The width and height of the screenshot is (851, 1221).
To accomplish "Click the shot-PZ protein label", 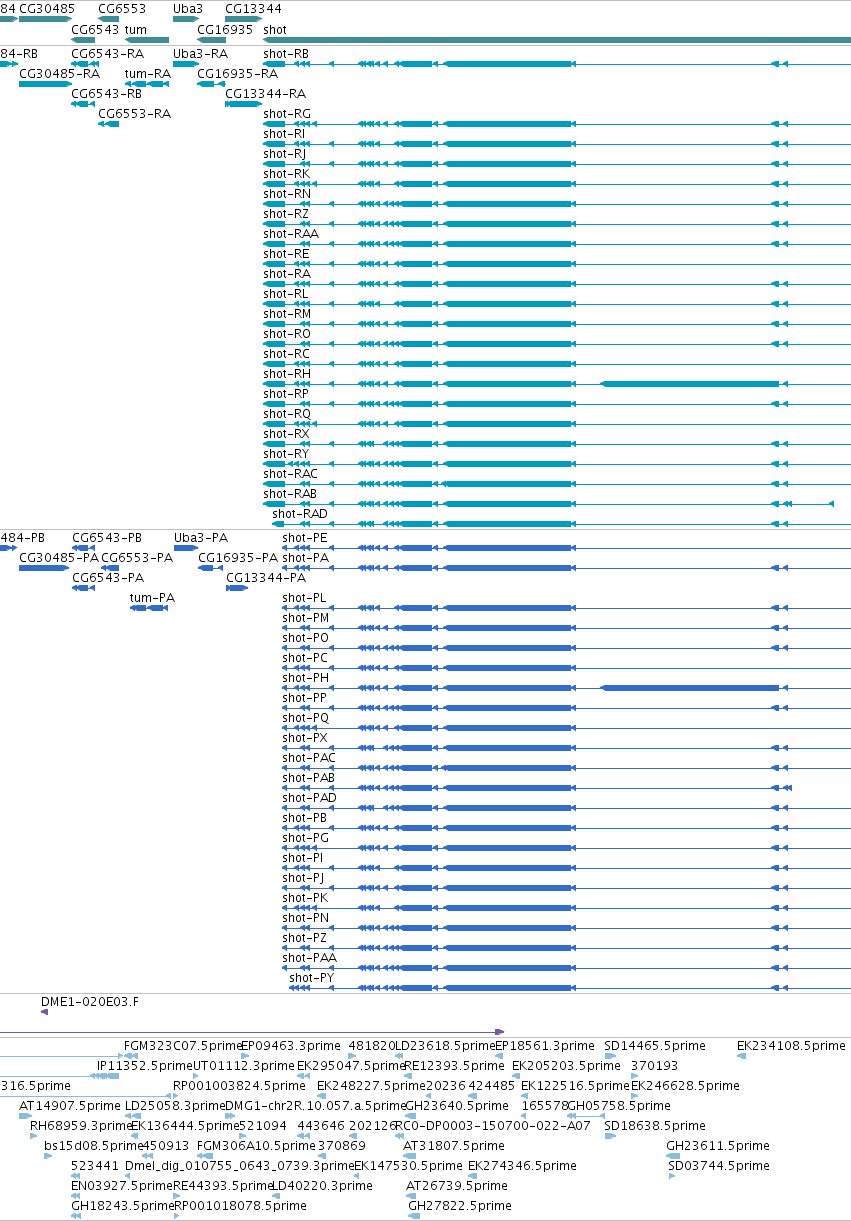I will [x=305, y=938].
